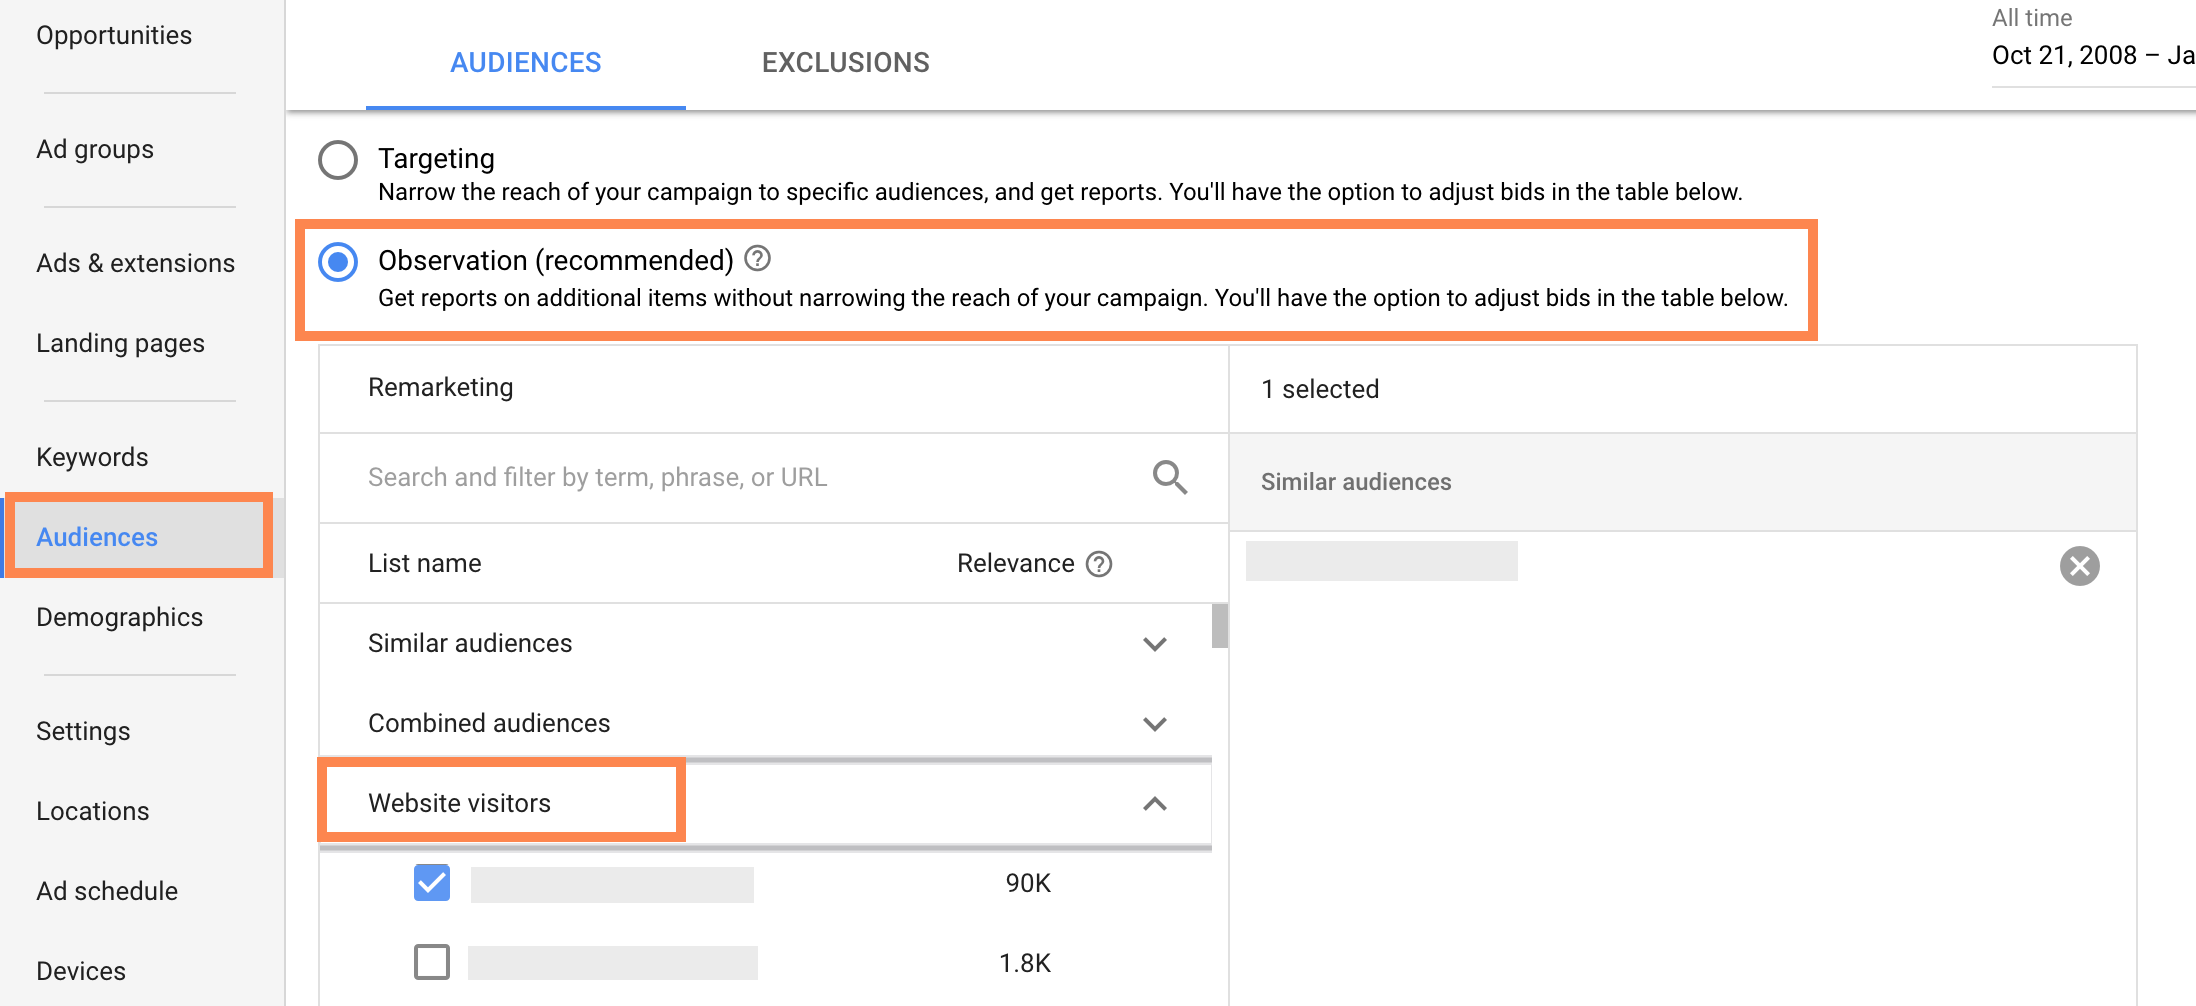Viewport: 2196px width, 1006px height.
Task: Switch to the AUDIENCES tab
Action: click(525, 62)
